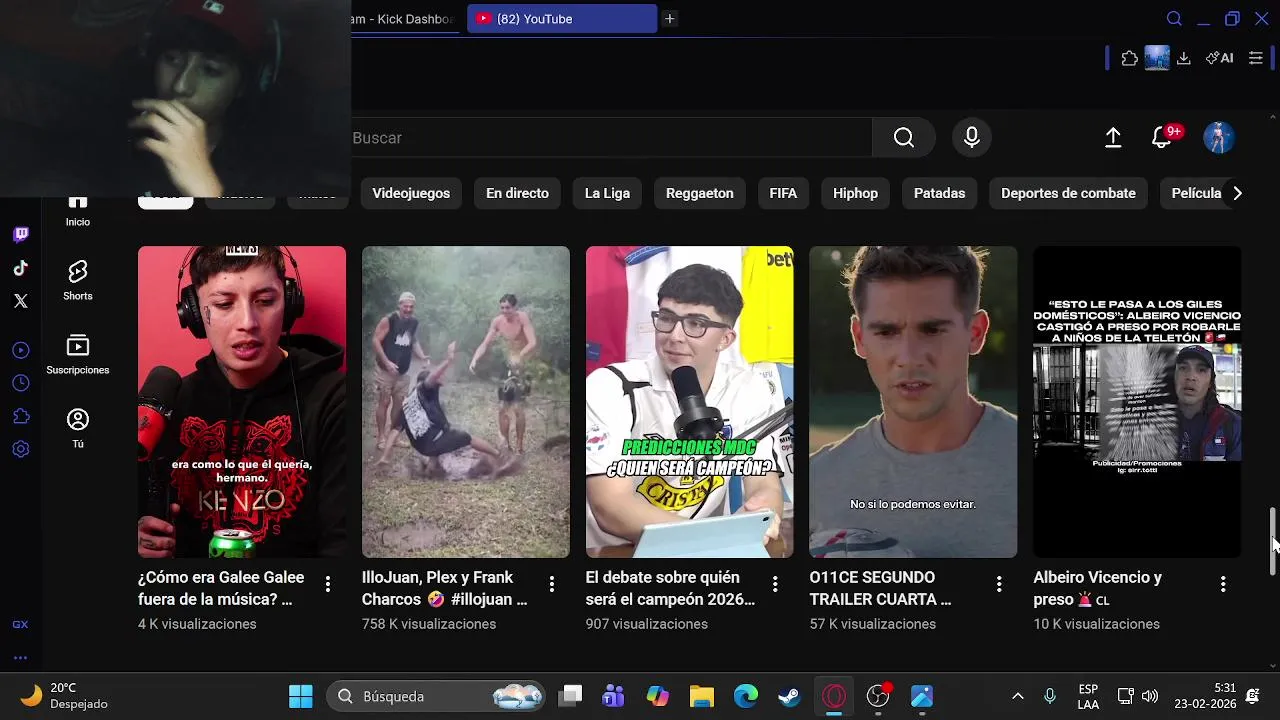Play the Predicciones MDC short thumbnail
This screenshot has width=1280, height=720.
(690, 402)
